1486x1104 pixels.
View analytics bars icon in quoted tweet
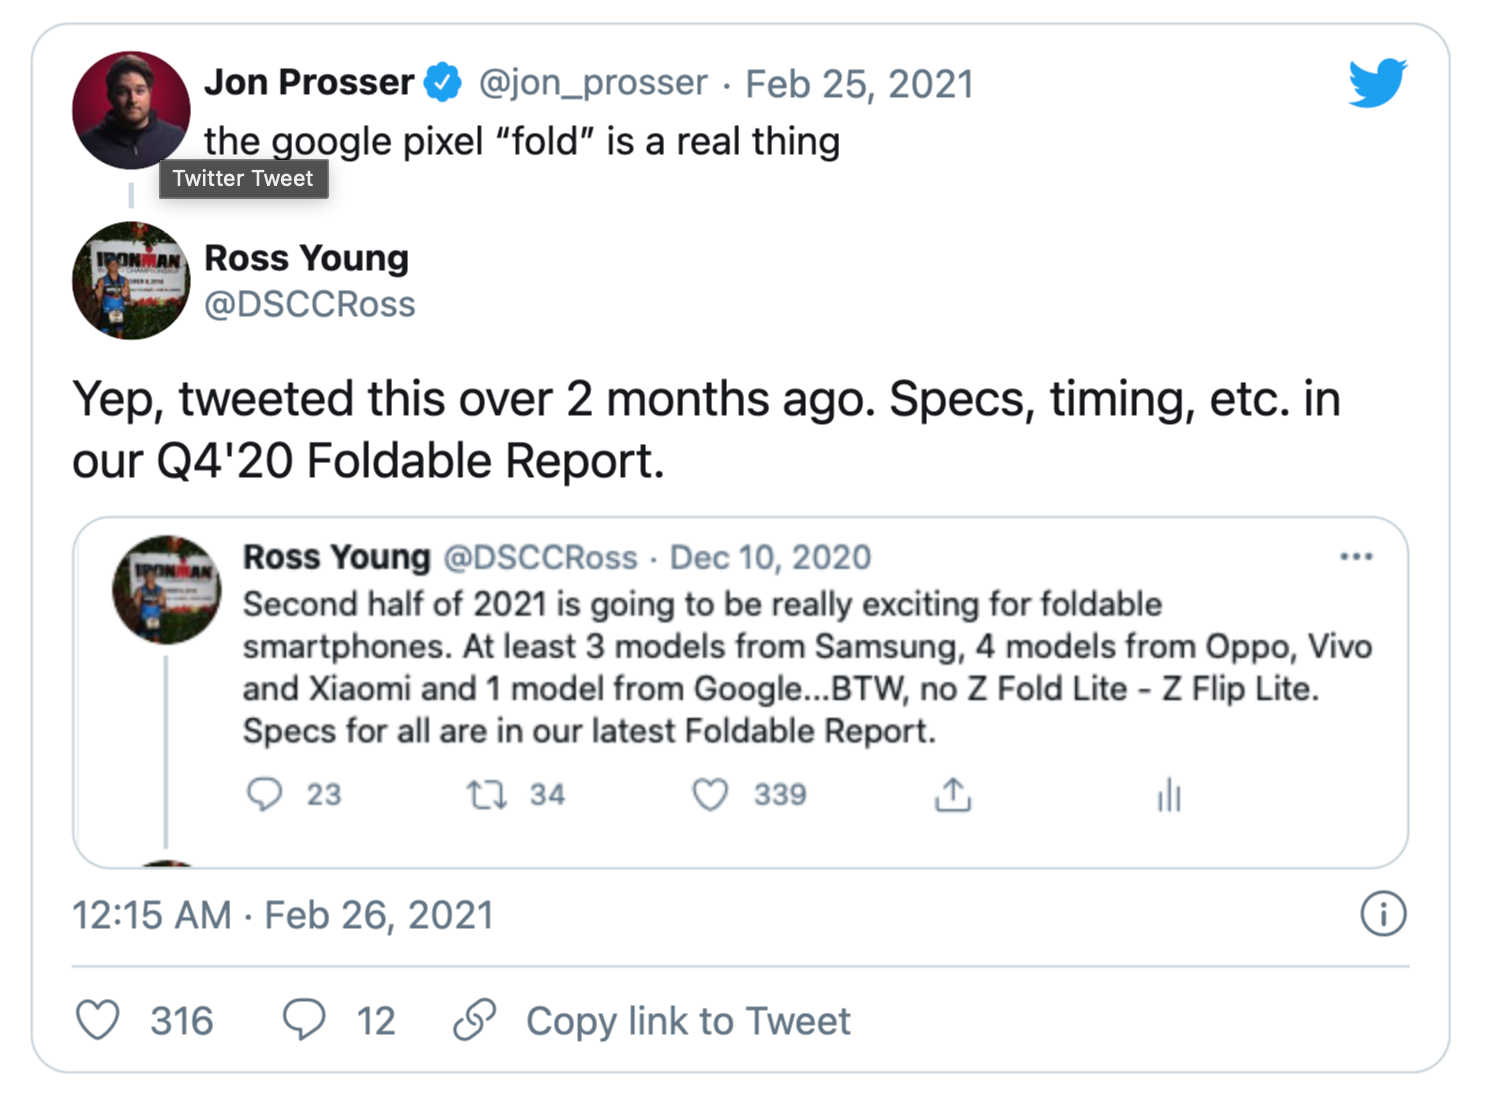tap(1169, 796)
